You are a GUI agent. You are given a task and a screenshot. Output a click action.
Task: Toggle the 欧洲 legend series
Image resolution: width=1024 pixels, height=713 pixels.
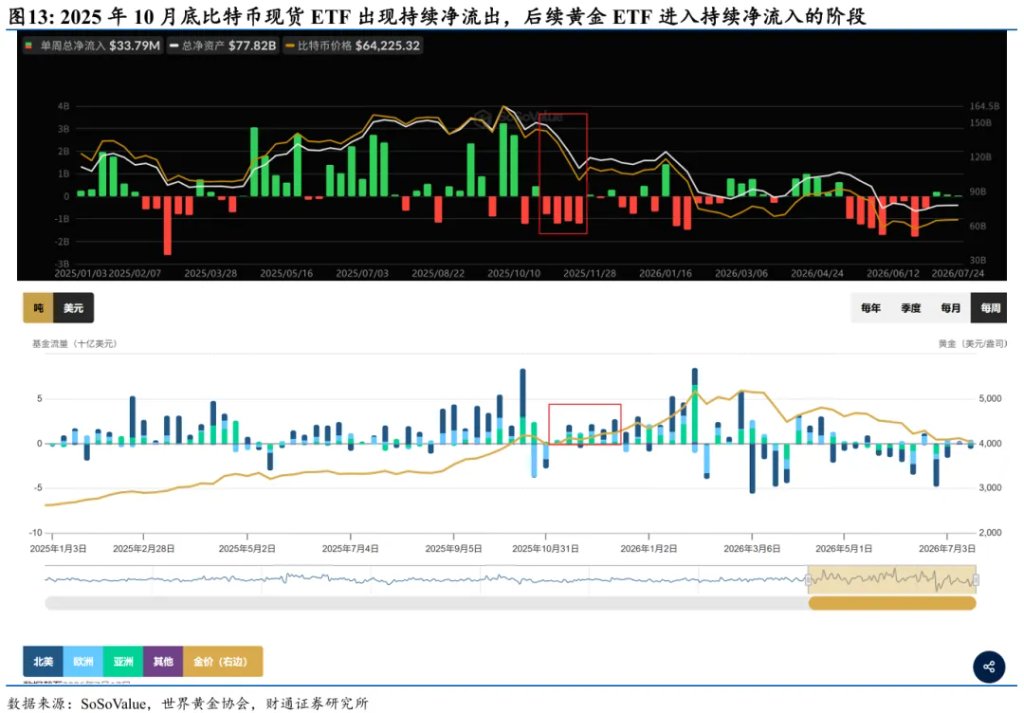point(83,661)
